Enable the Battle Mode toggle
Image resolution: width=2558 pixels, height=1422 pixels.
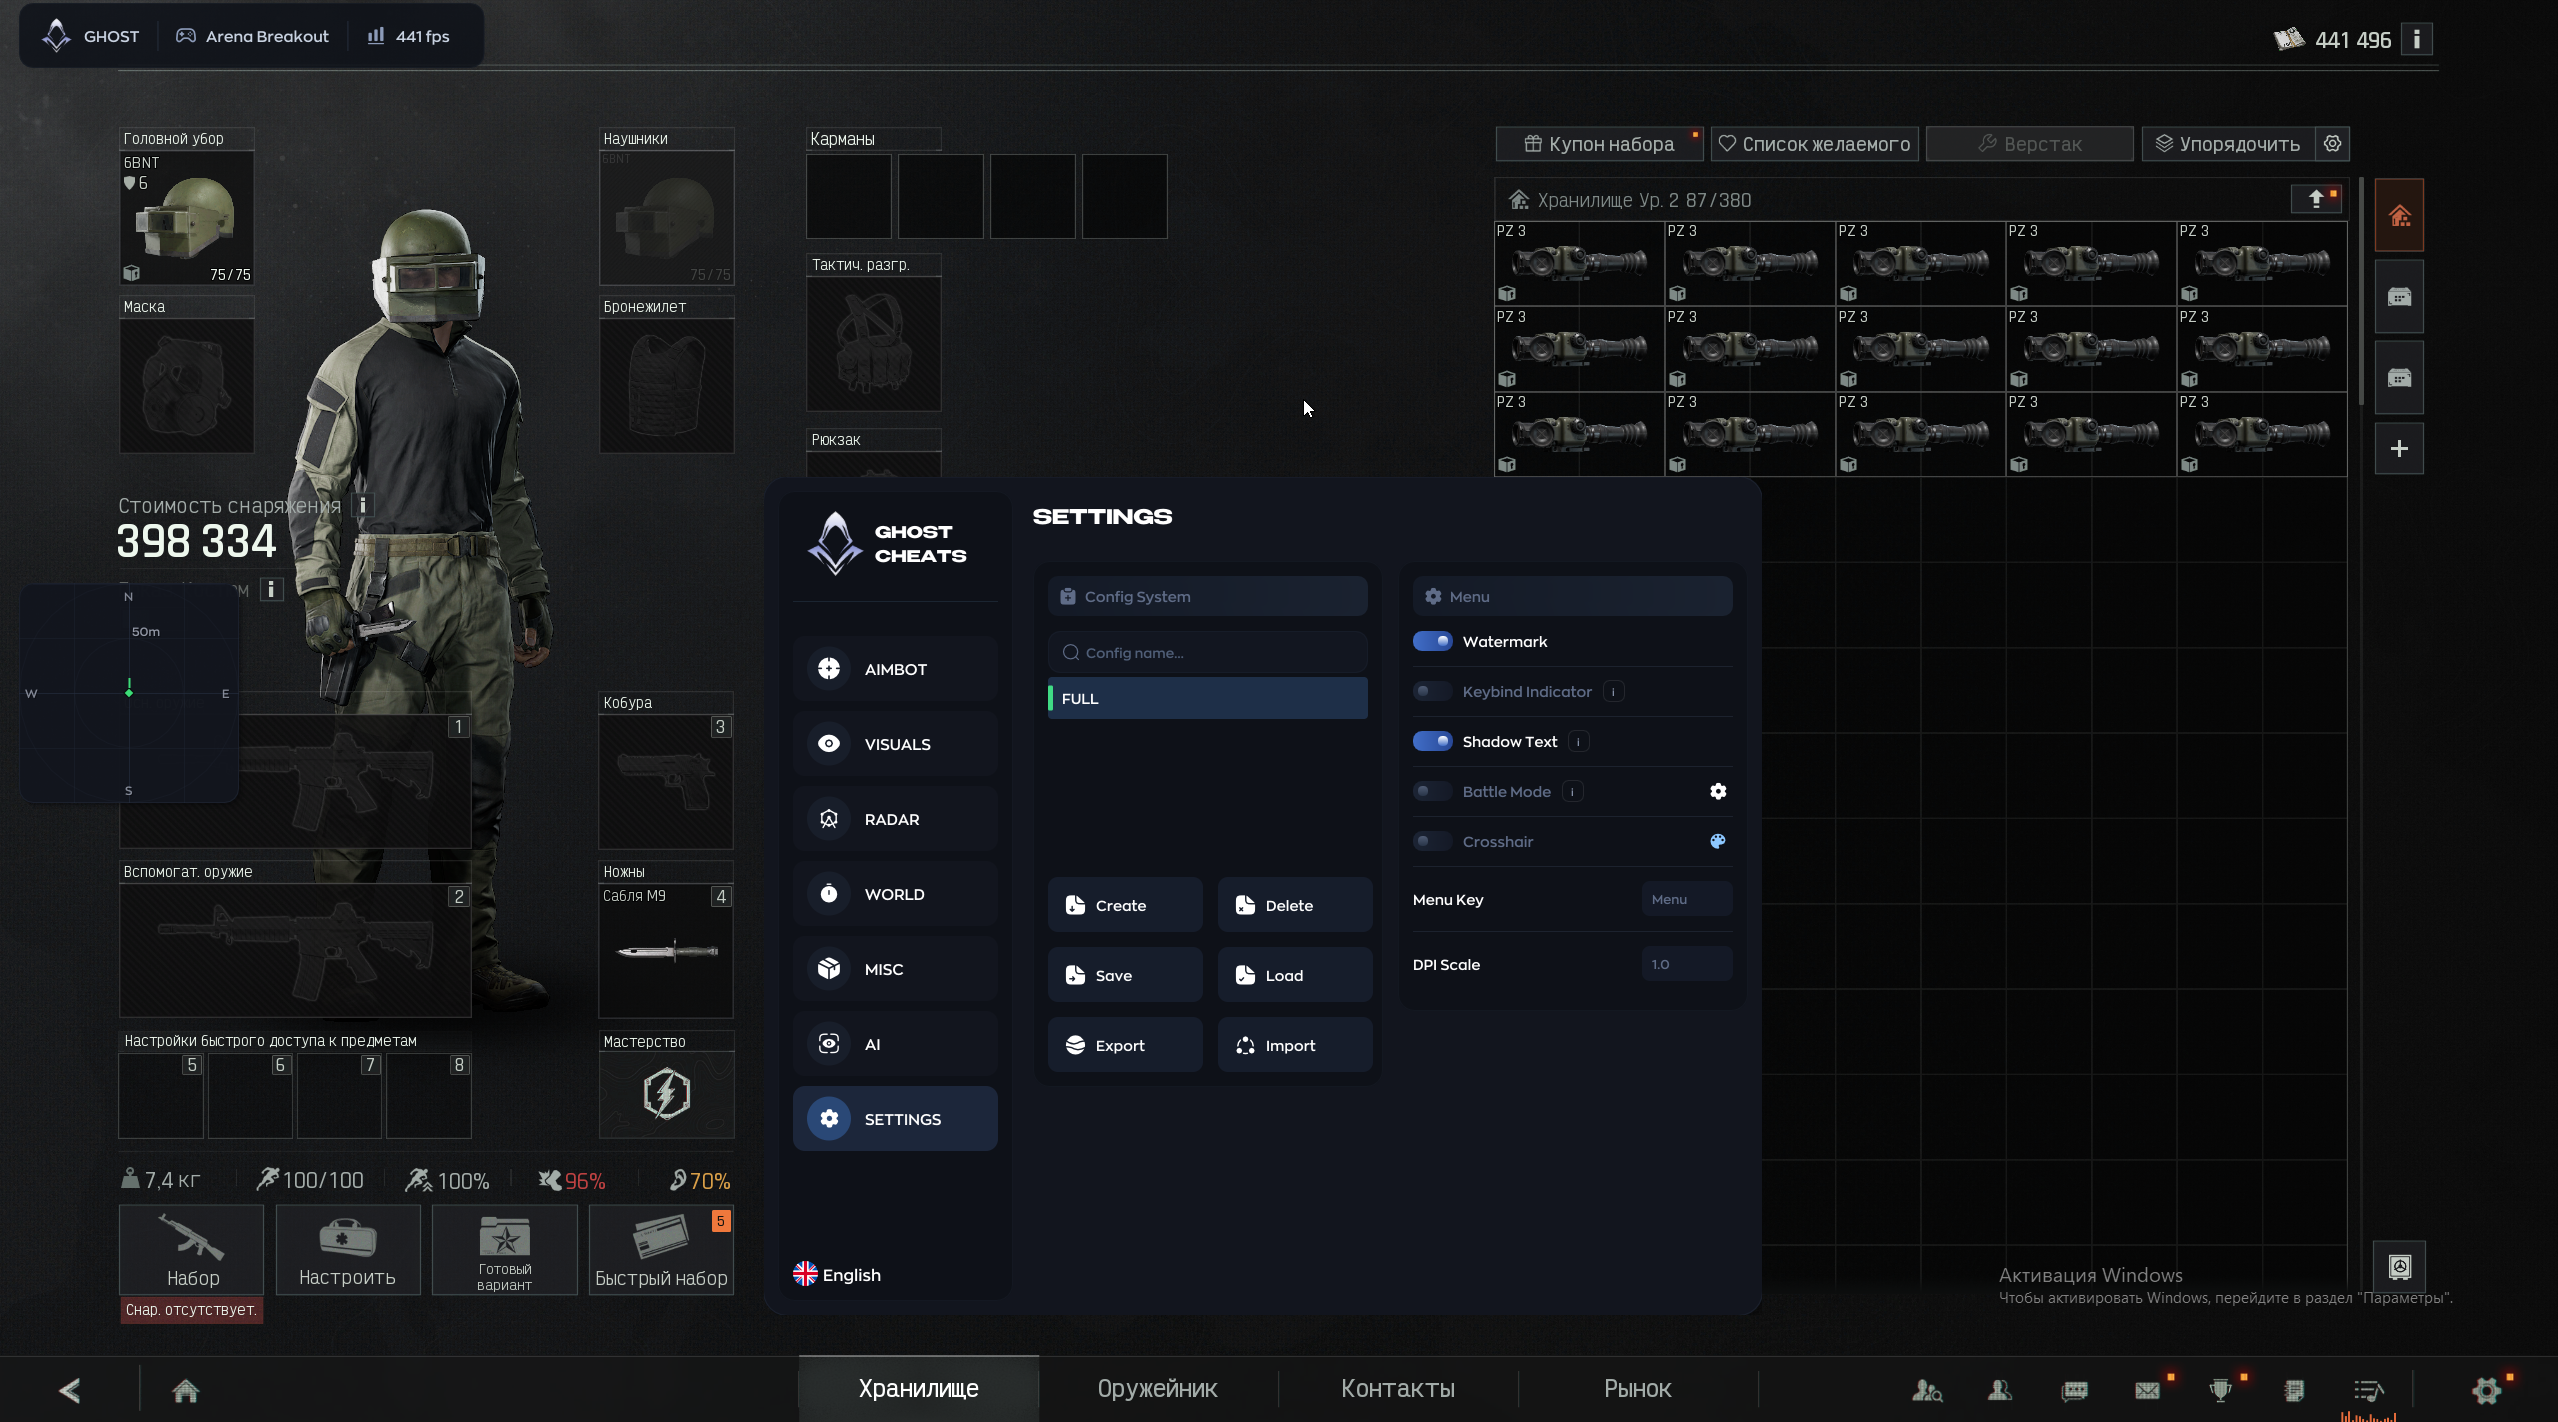coord(1432,791)
